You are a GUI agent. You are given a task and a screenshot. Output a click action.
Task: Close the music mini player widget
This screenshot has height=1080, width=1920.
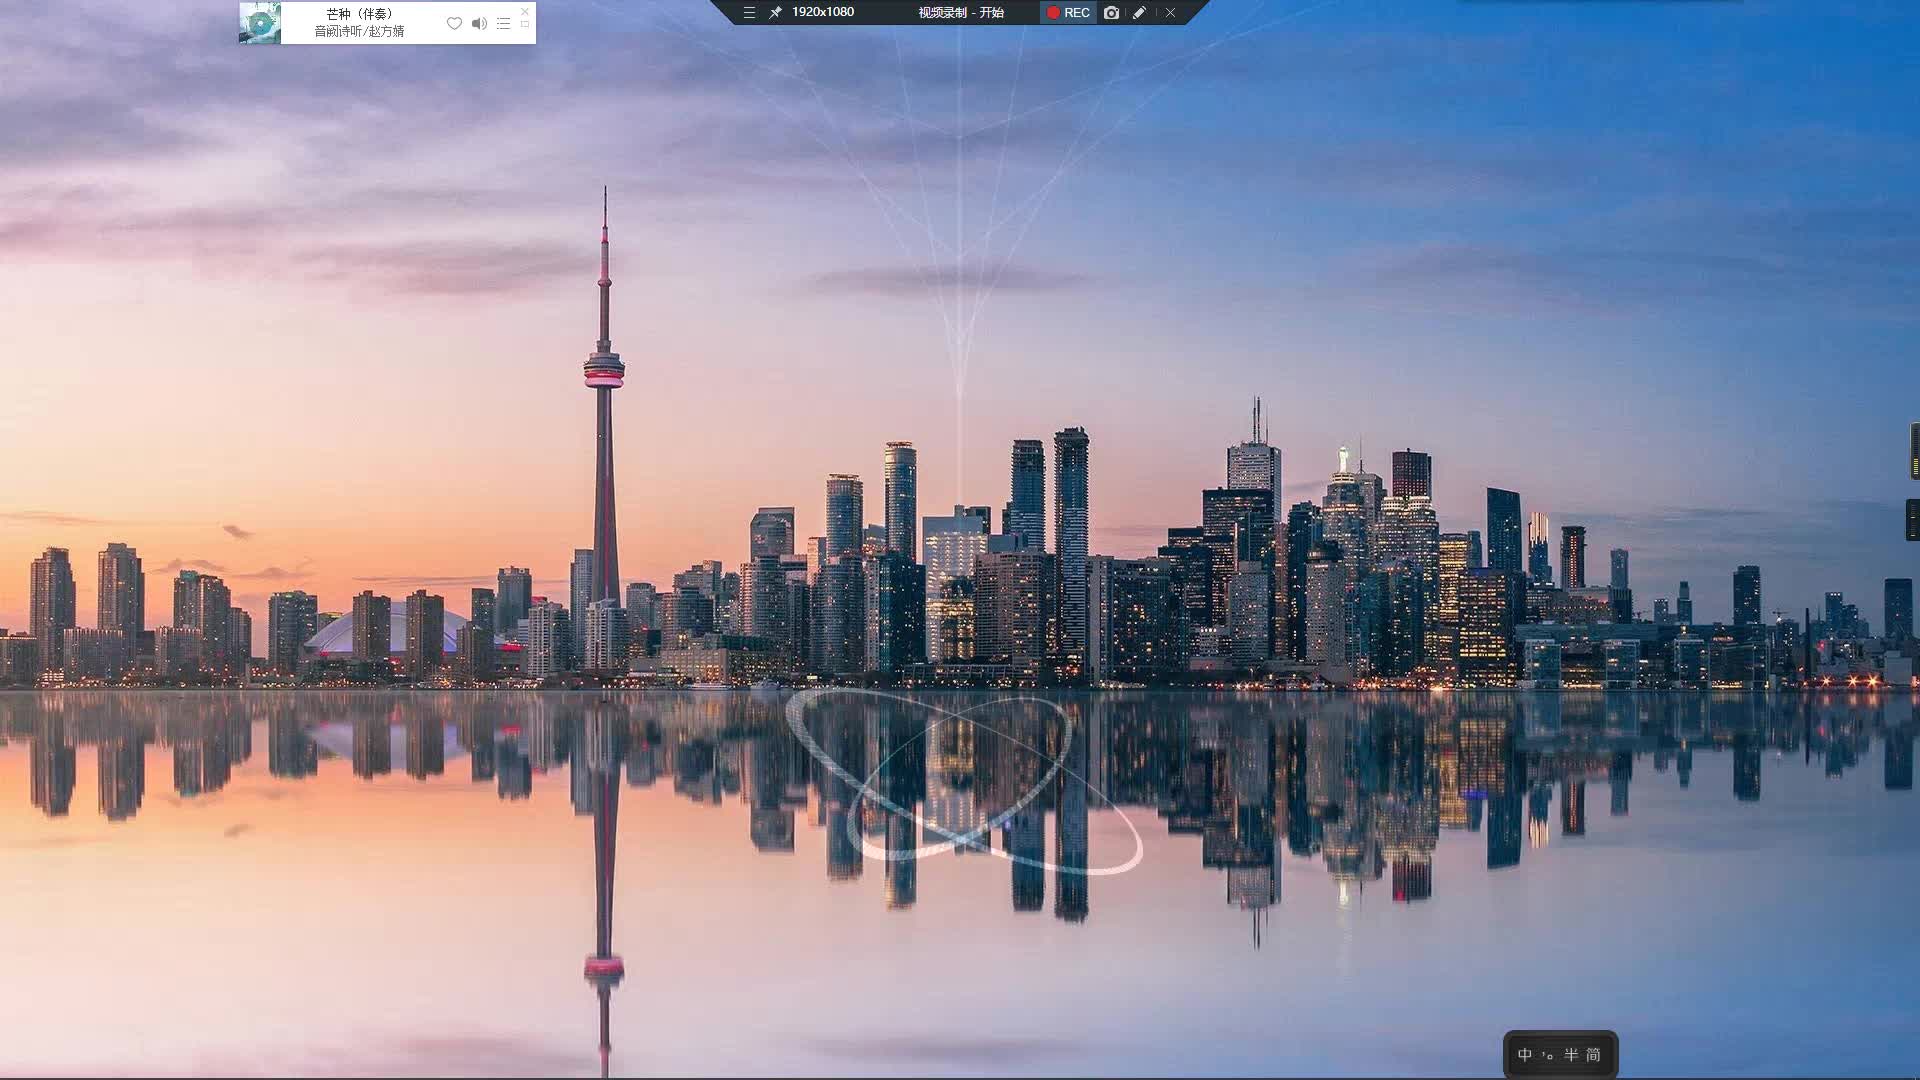click(525, 11)
